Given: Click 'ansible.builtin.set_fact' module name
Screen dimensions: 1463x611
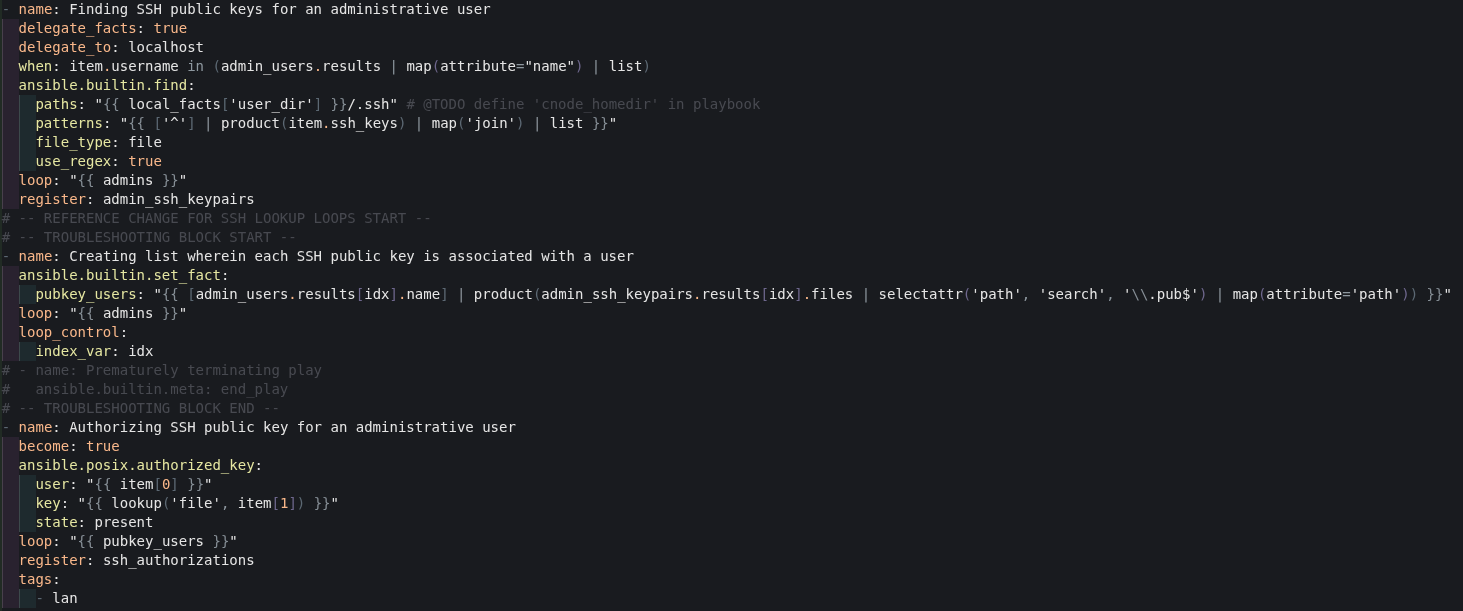Looking at the screenshot, I should click(x=119, y=275).
